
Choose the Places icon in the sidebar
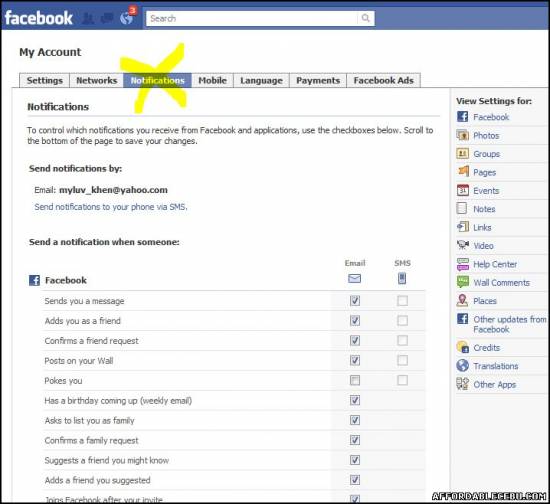[x=462, y=301]
